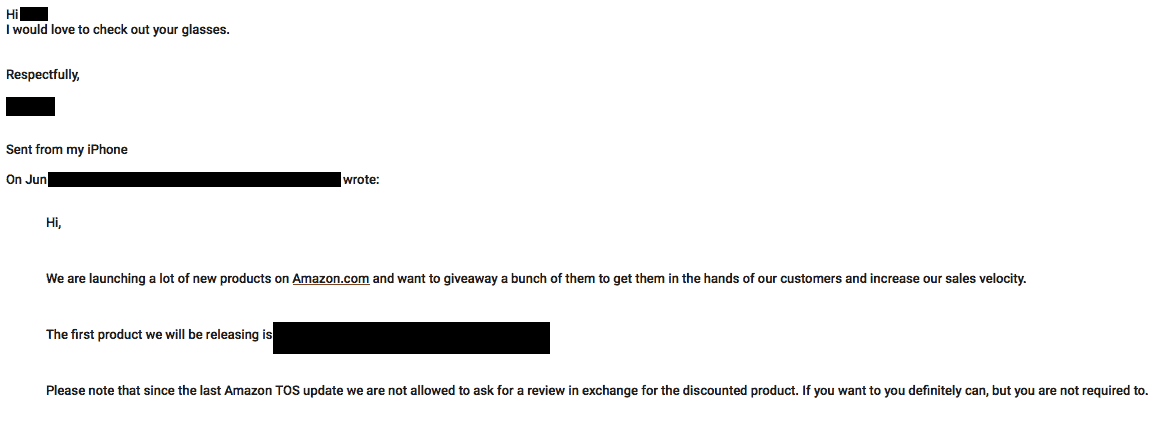
Task: Click the redacted product name box
Action: (411, 338)
